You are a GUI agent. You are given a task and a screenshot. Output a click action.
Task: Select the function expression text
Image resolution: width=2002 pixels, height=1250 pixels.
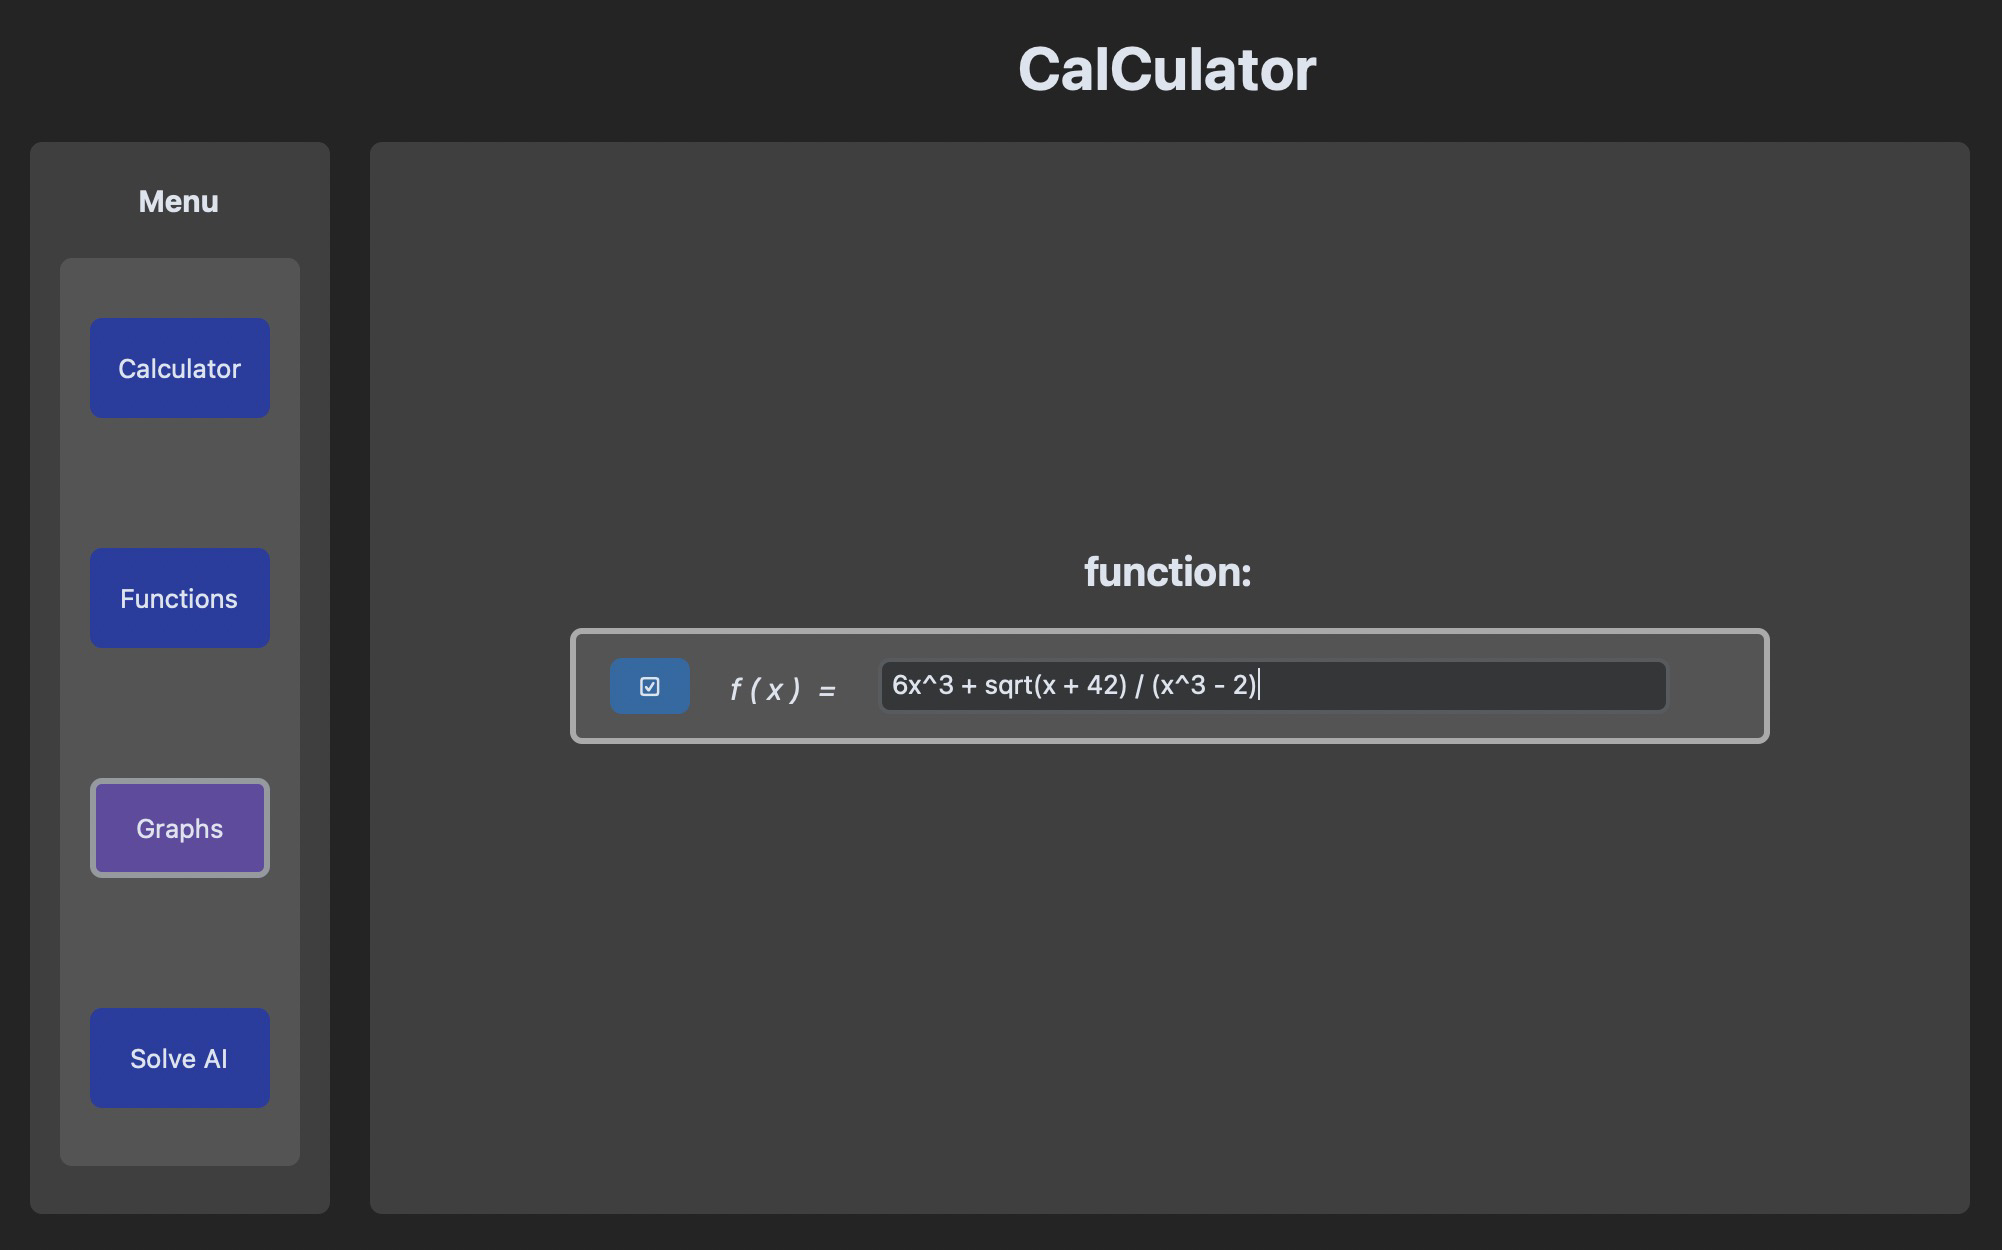(x=1070, y=685)
